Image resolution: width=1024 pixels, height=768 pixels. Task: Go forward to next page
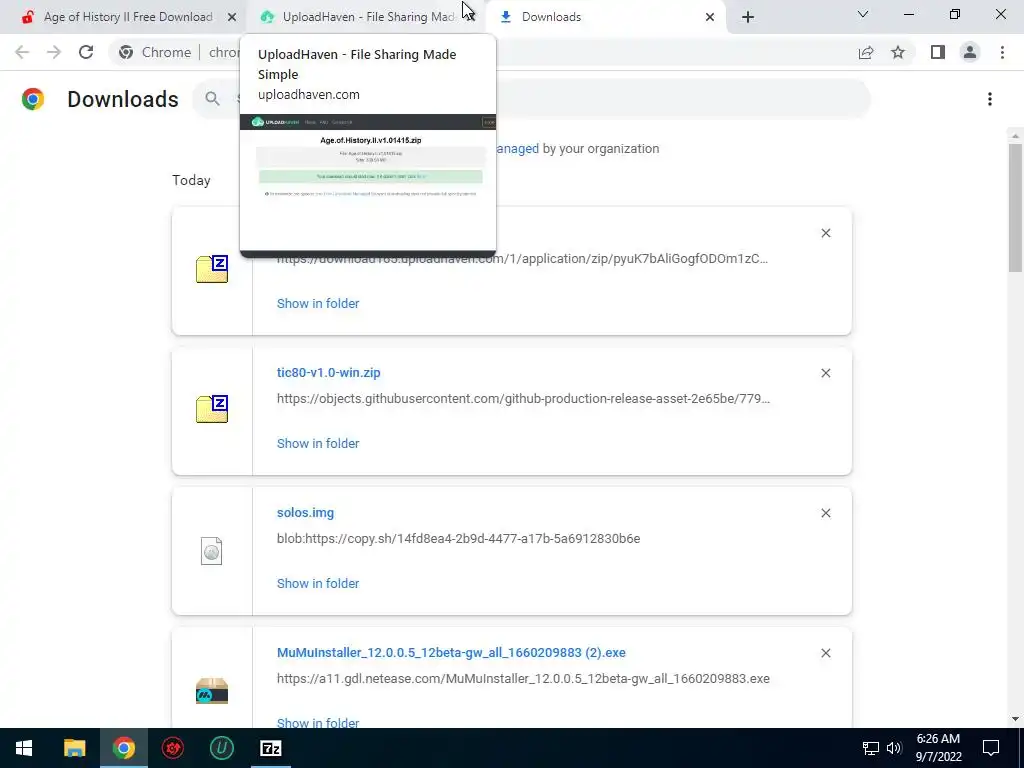click(x=54, y=52)
